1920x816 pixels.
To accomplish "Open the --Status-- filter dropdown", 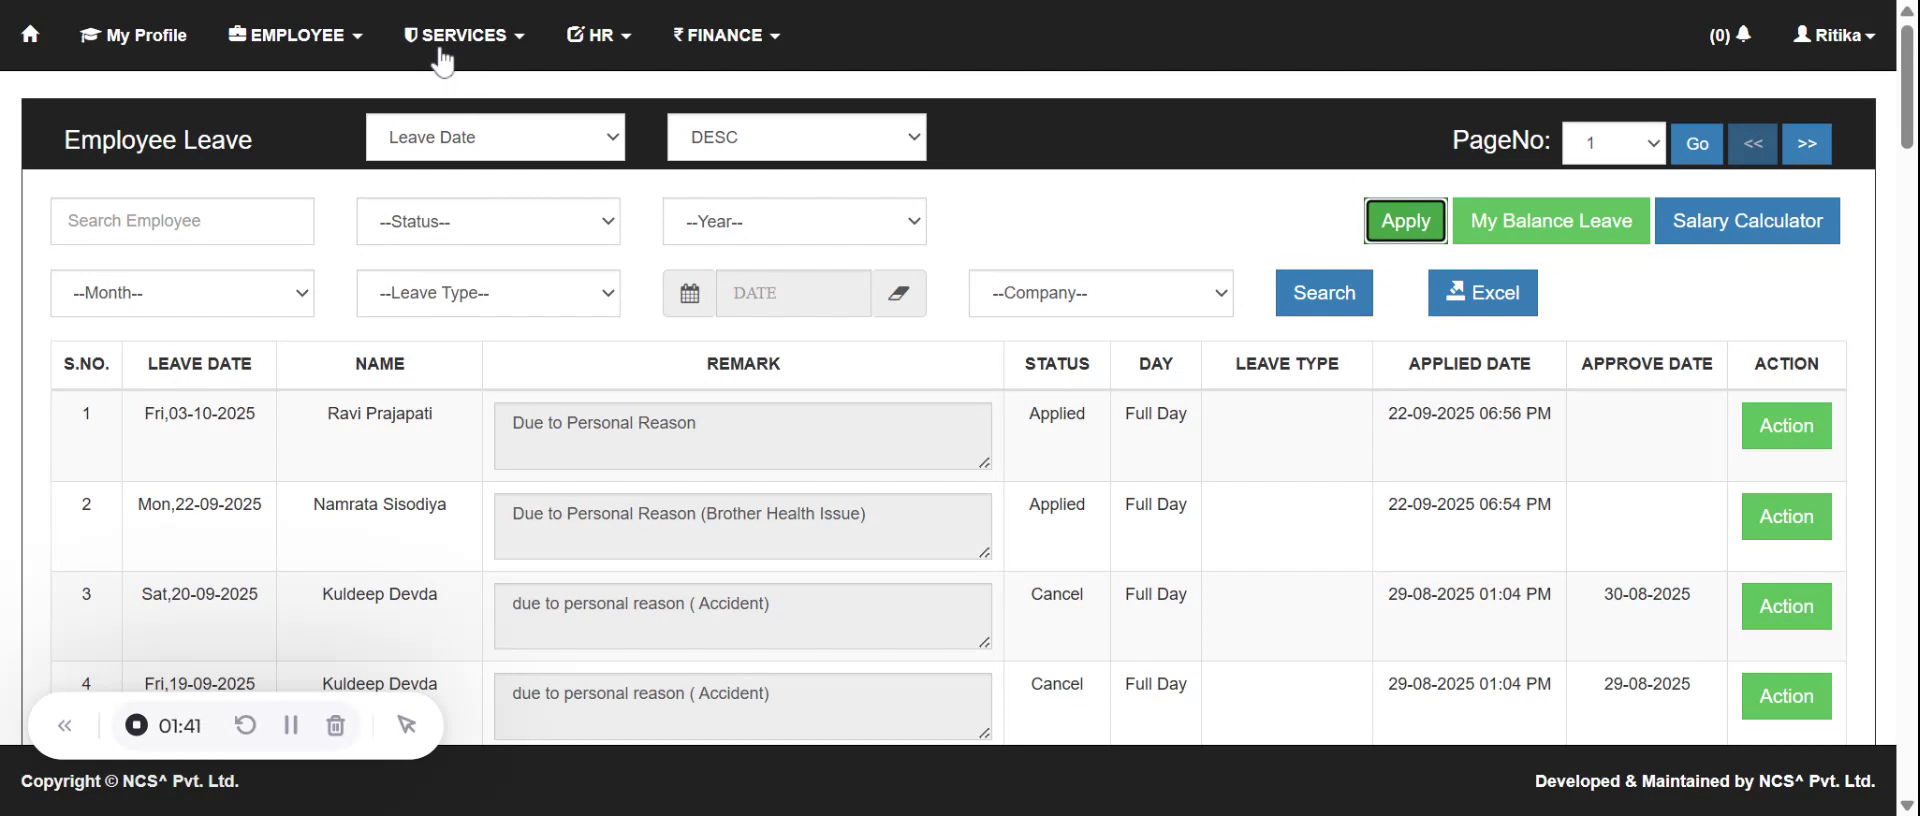I will 488,221.
